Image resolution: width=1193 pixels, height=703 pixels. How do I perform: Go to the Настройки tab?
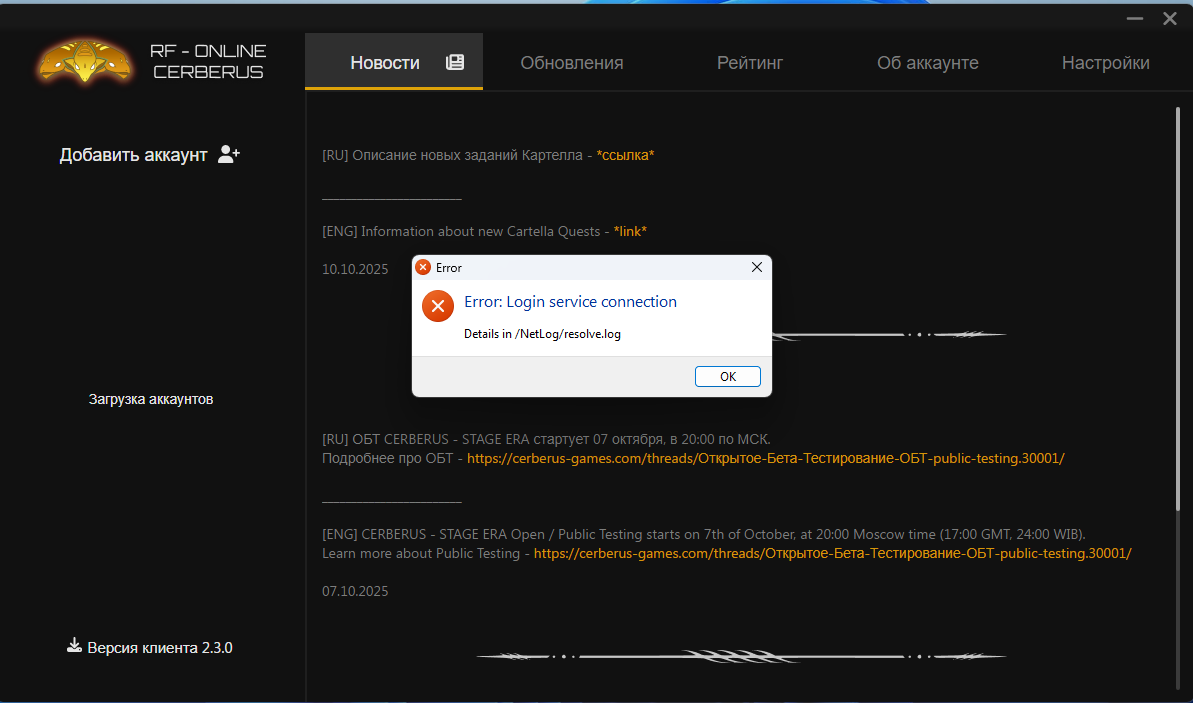point(1105,63)
